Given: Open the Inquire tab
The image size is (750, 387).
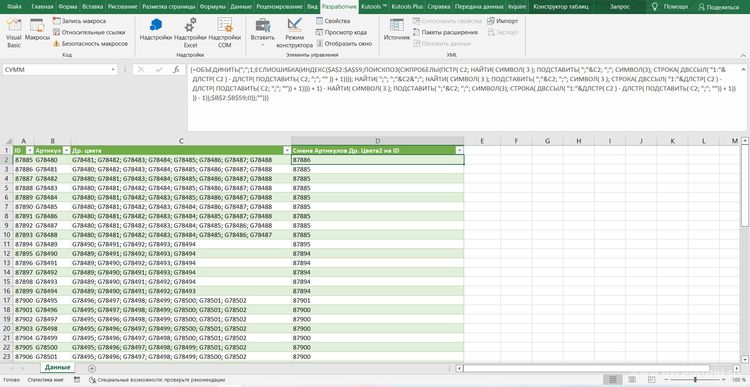Looking at the screenshot, I should point(517,7).
